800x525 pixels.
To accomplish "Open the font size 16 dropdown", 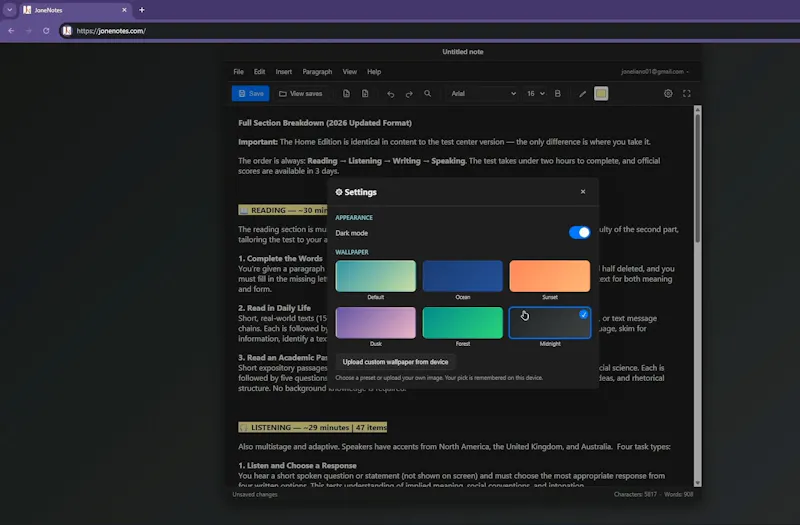I will (x=535, y=93).
